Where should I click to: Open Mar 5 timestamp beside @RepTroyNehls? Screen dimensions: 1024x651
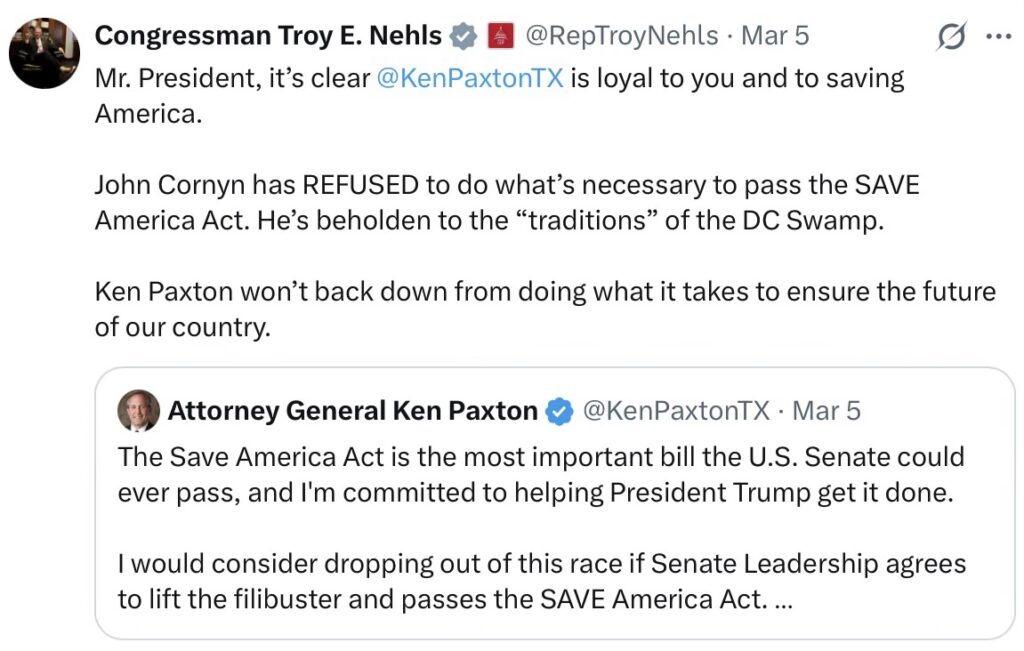pyautogui.click(x=775, y=37)
